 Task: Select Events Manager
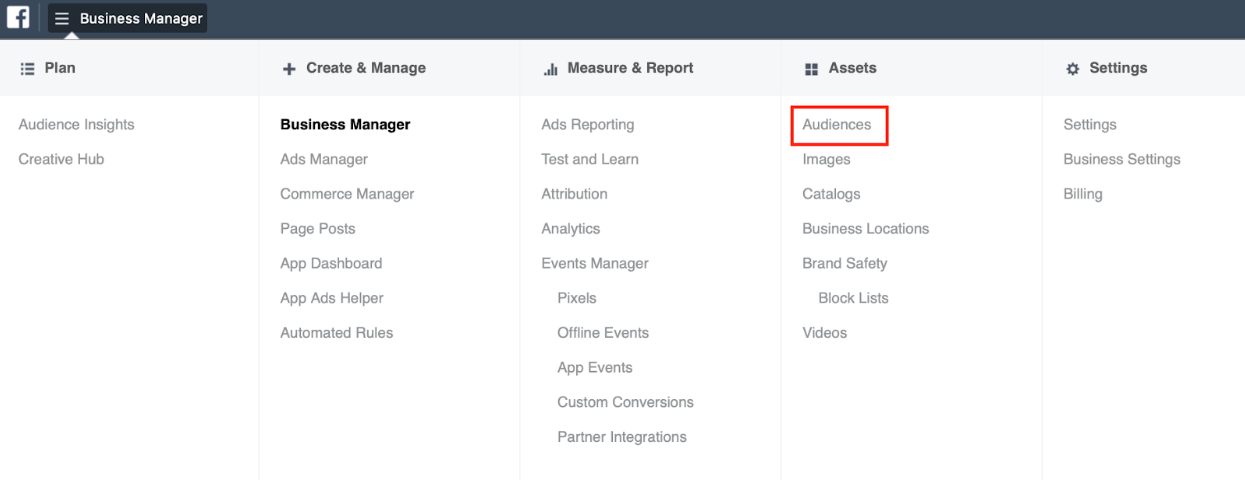[x=595, y=264]
